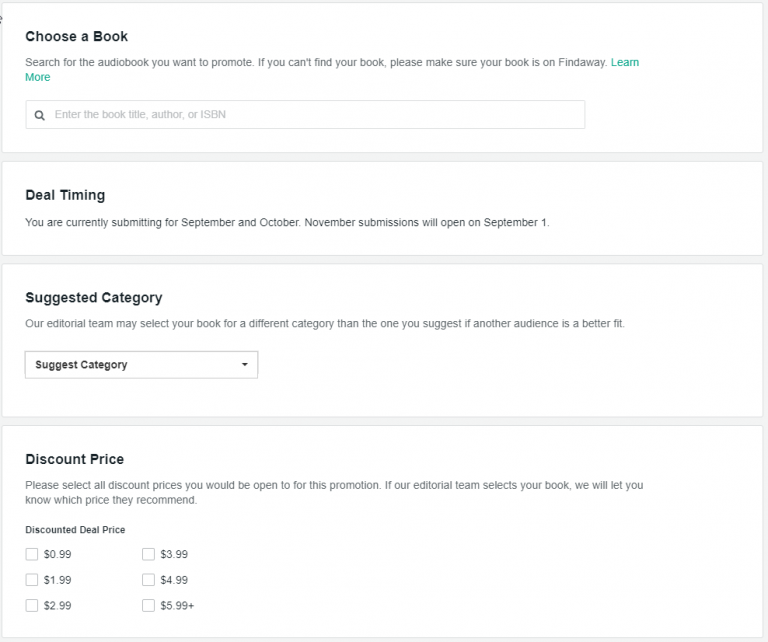Select the $3.99 discount price checkbox
Viewport: 768px width, 642px height.
click(x=148, y=554)
